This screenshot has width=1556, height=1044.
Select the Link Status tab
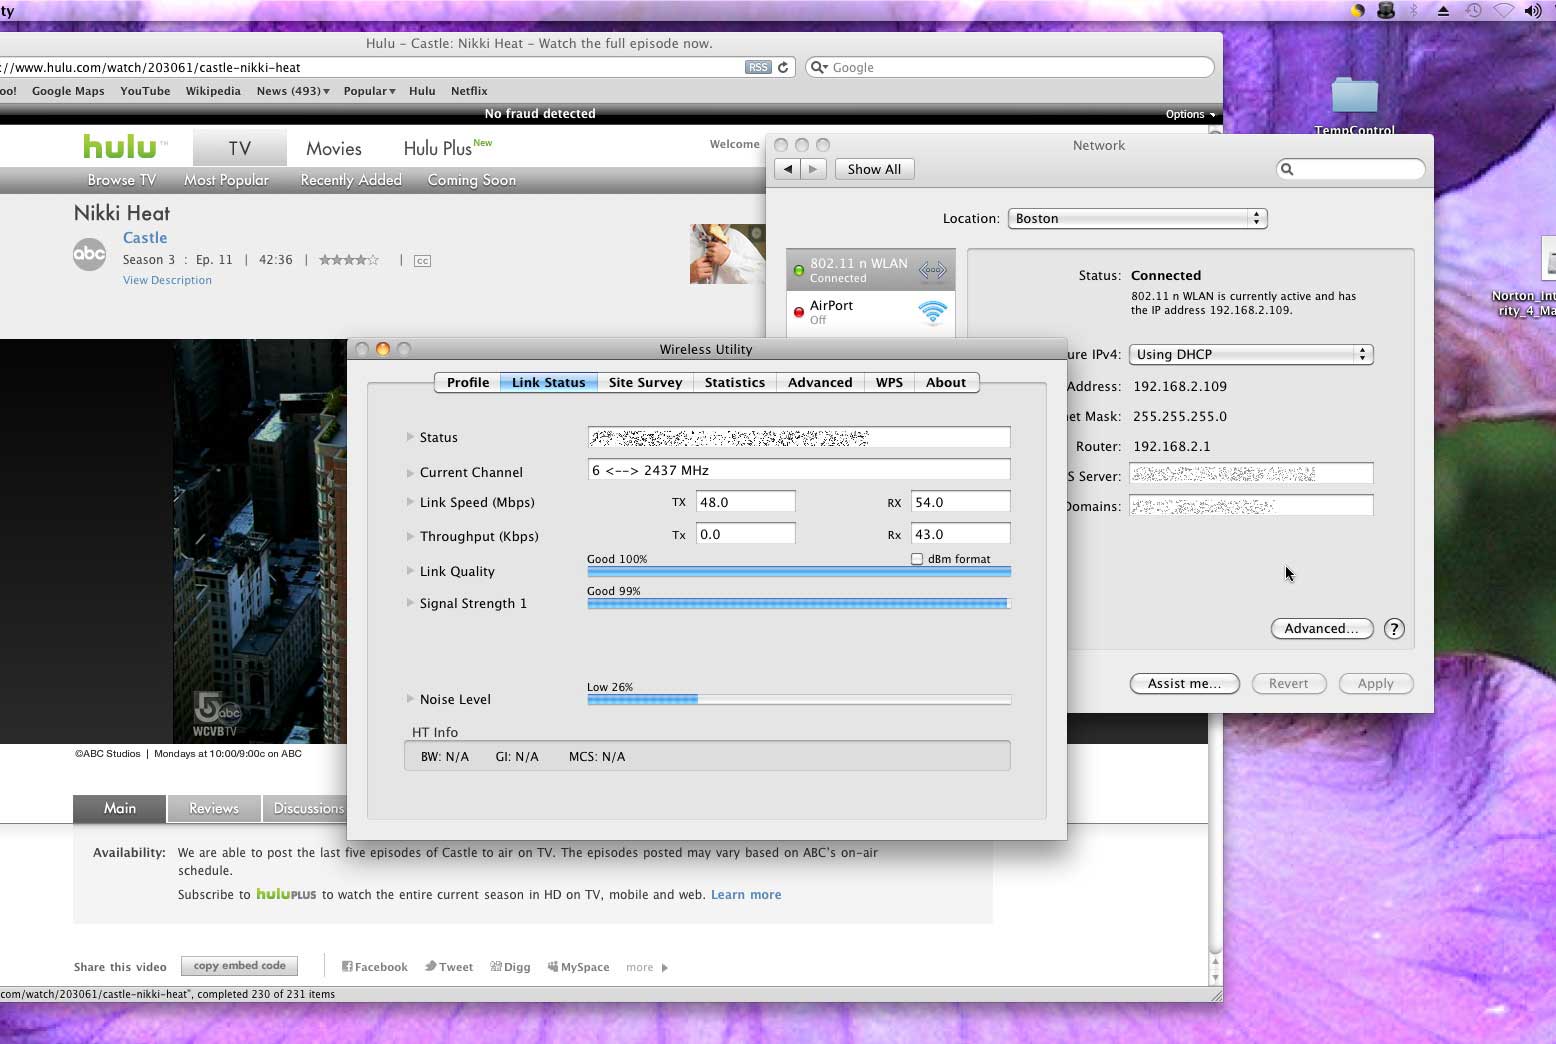(x=549, y=382)
